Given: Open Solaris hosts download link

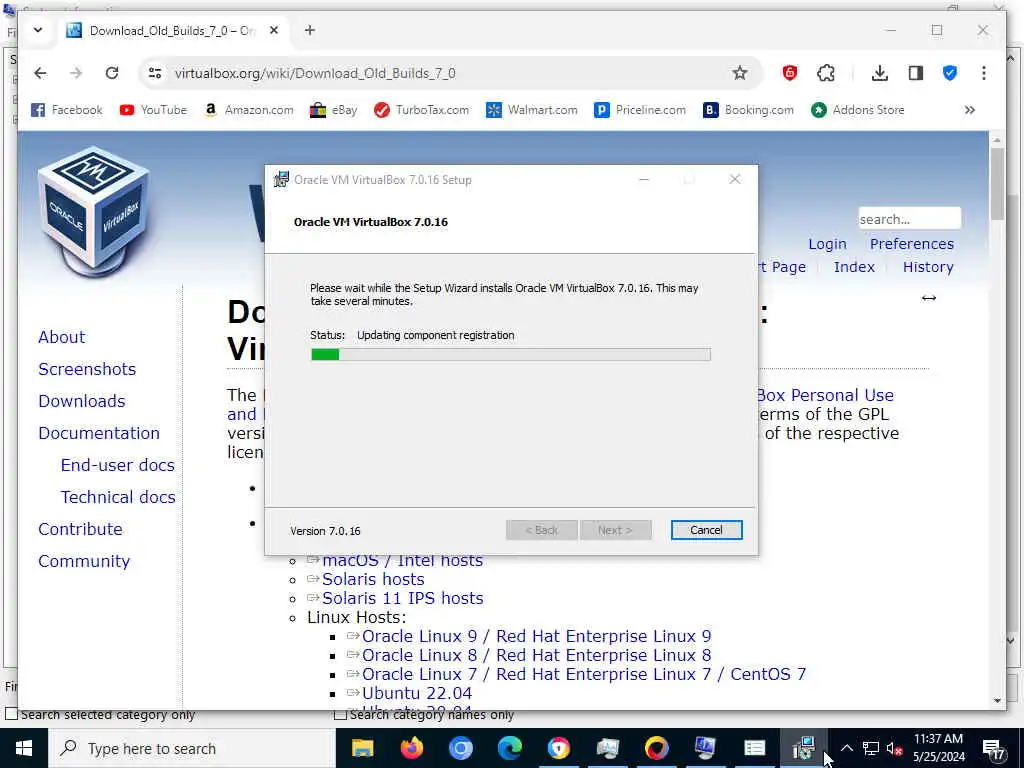Looking at the screenshot, I should point(373,579).
